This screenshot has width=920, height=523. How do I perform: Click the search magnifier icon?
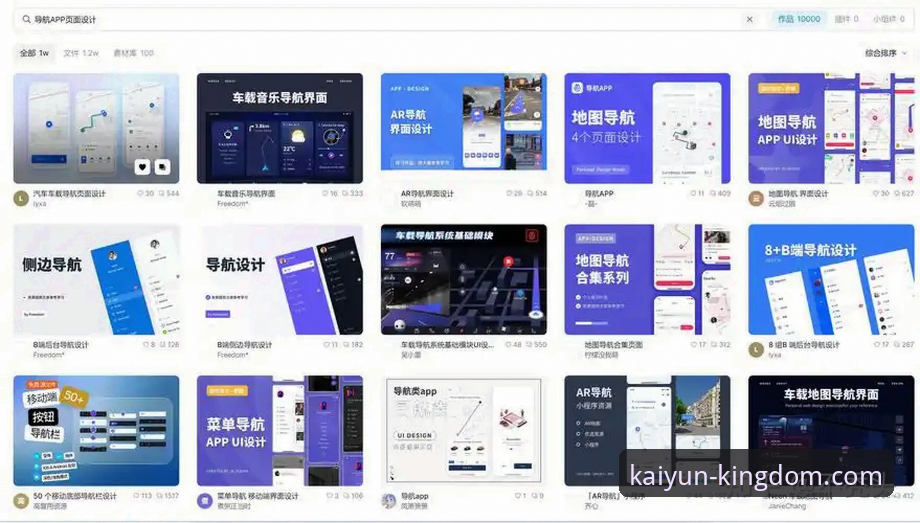pos(26,19)
